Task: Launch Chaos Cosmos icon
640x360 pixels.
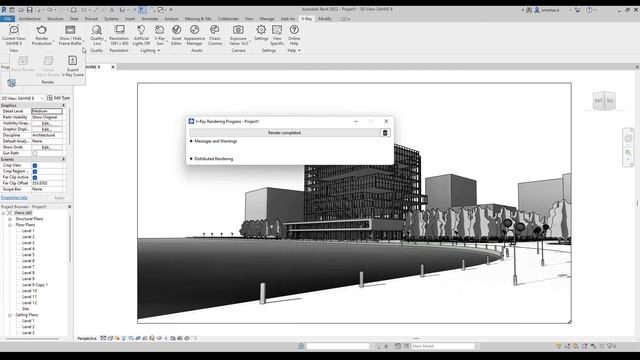Action: pos(215,30)
